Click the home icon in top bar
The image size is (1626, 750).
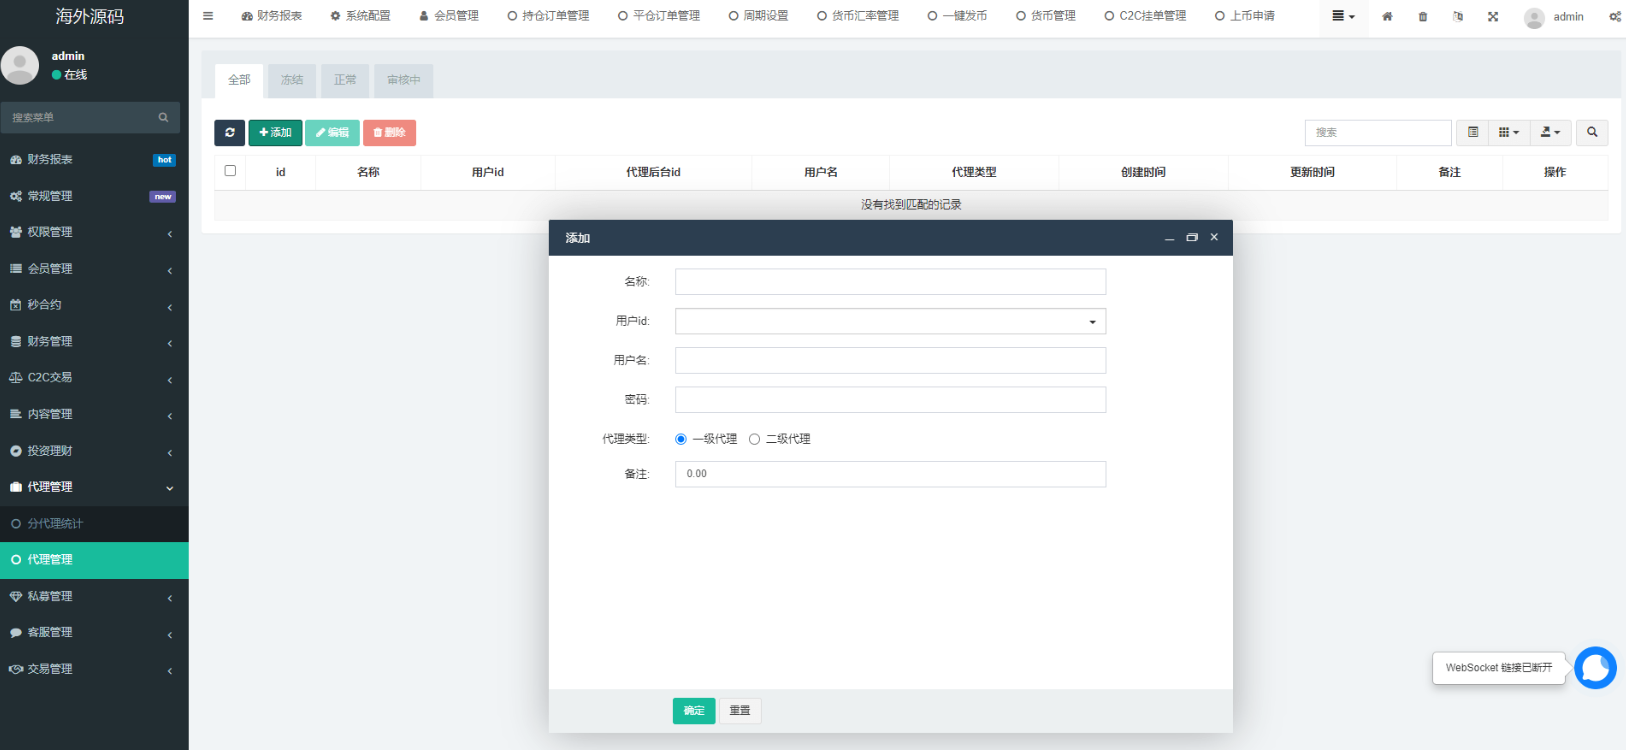1387,17
